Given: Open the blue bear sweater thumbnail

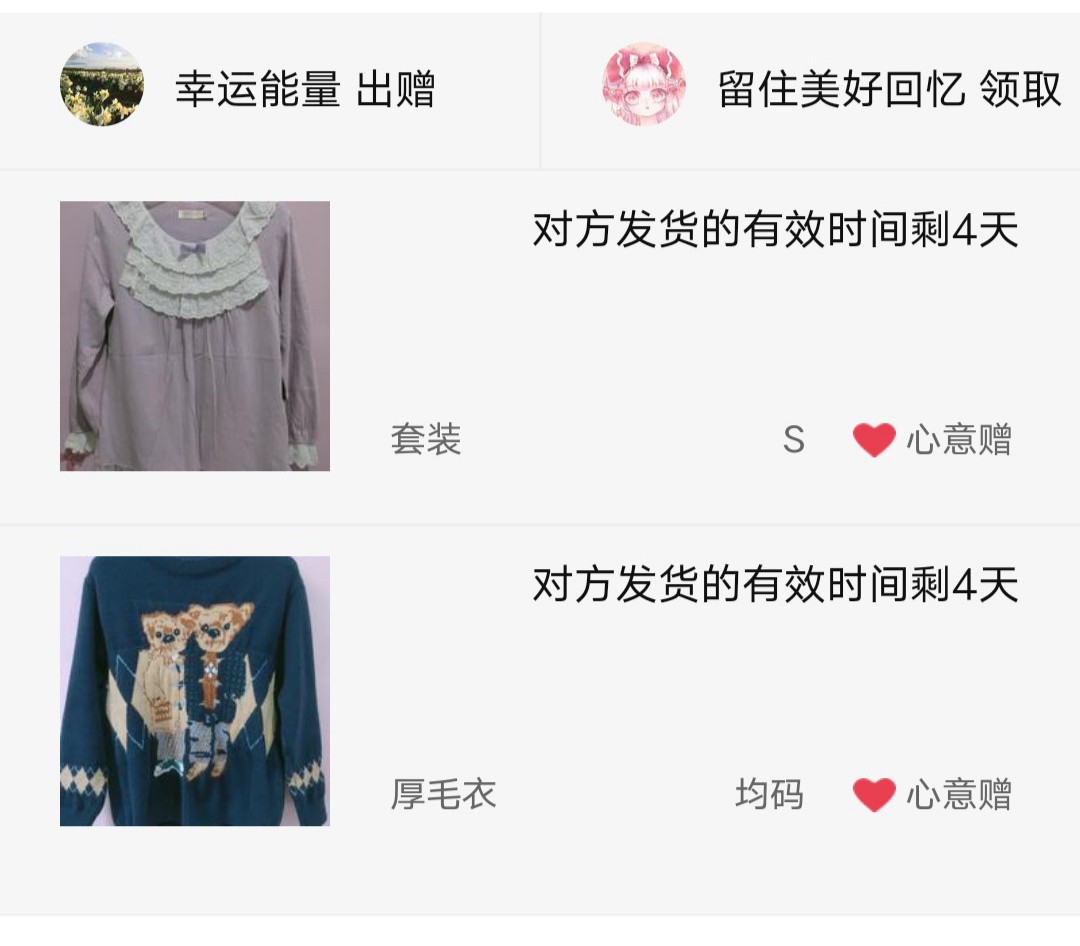Looking at the screenshot, I should pos(195,691).
